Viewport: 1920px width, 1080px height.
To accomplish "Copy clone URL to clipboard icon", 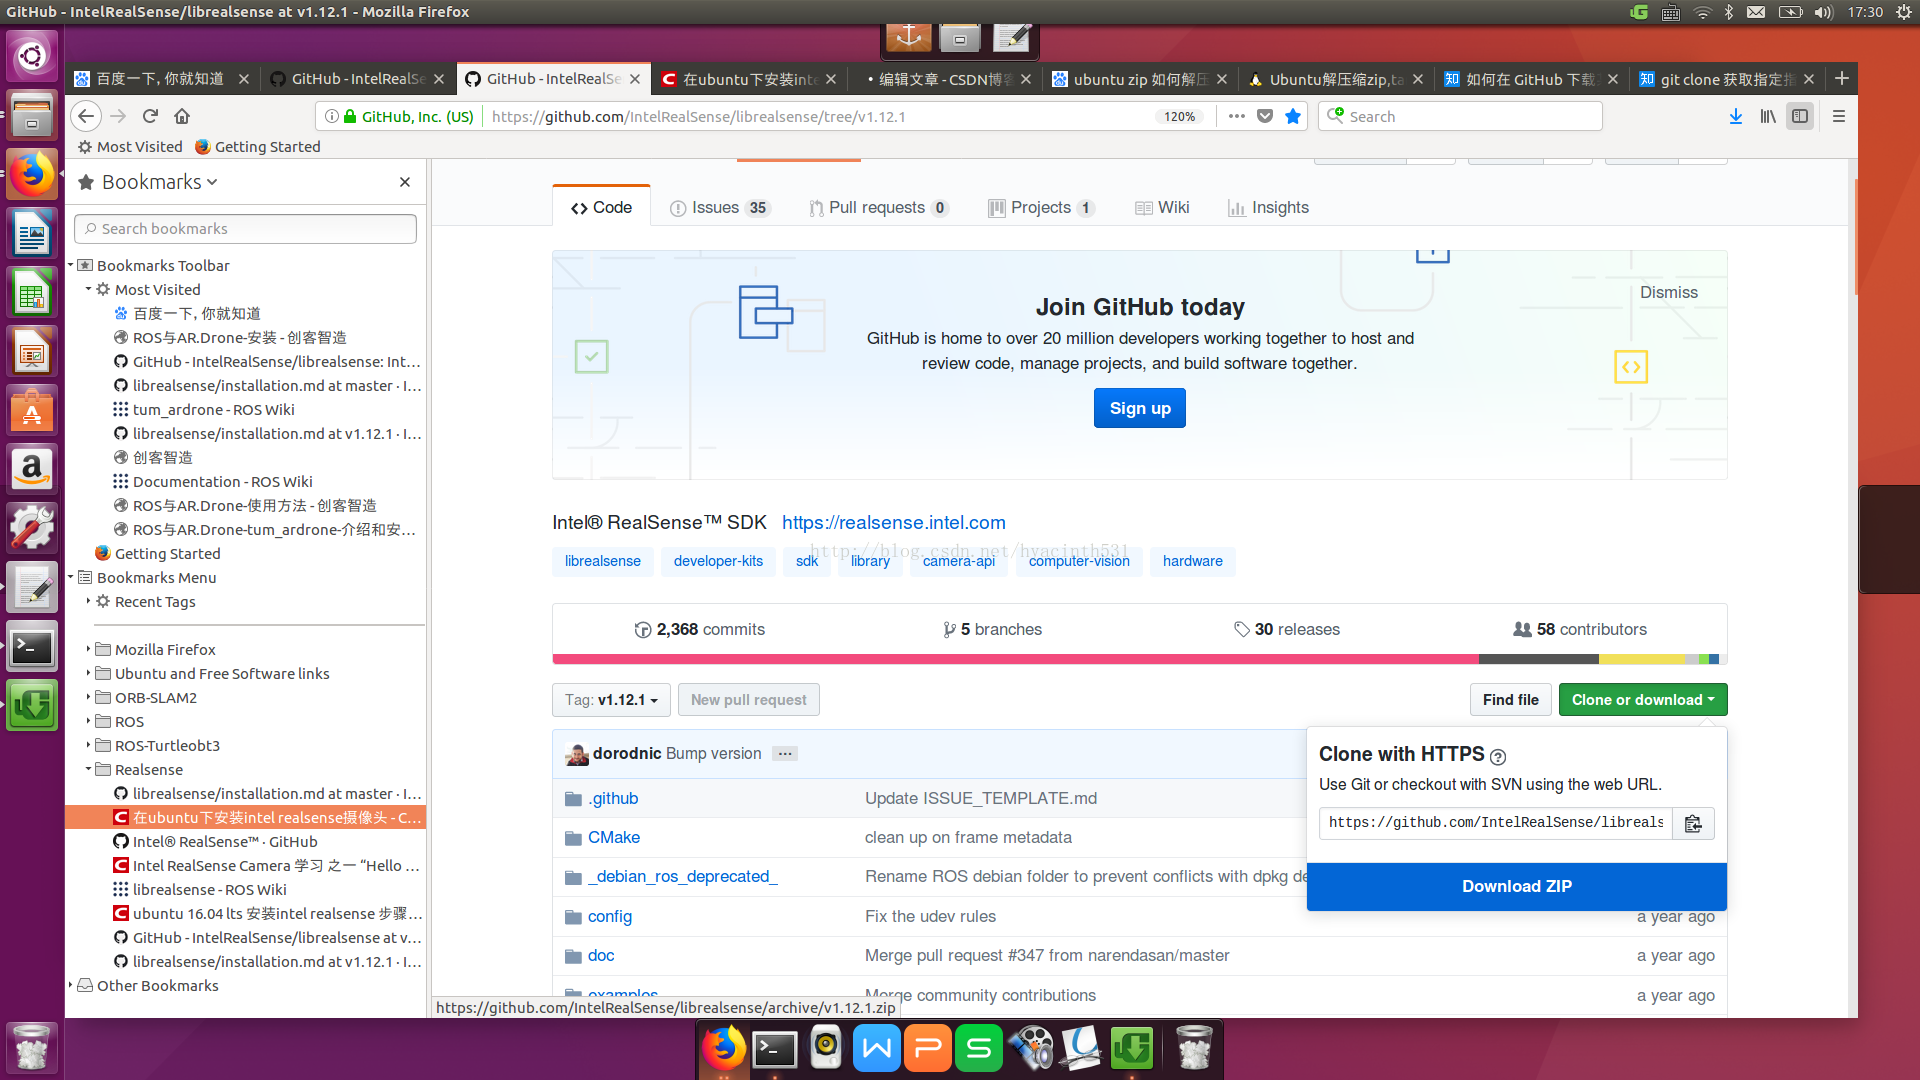I will (x=1693, y=823).
